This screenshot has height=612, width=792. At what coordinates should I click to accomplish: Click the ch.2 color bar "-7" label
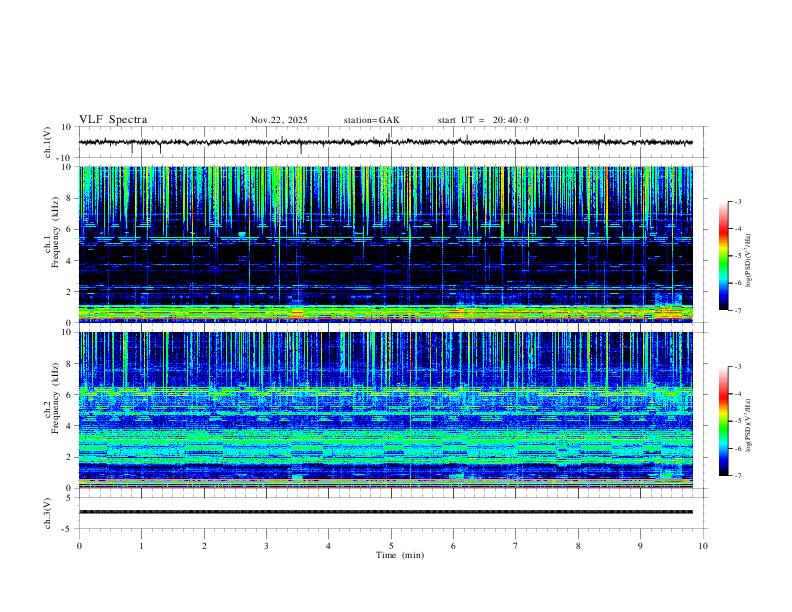click(737, 476)
